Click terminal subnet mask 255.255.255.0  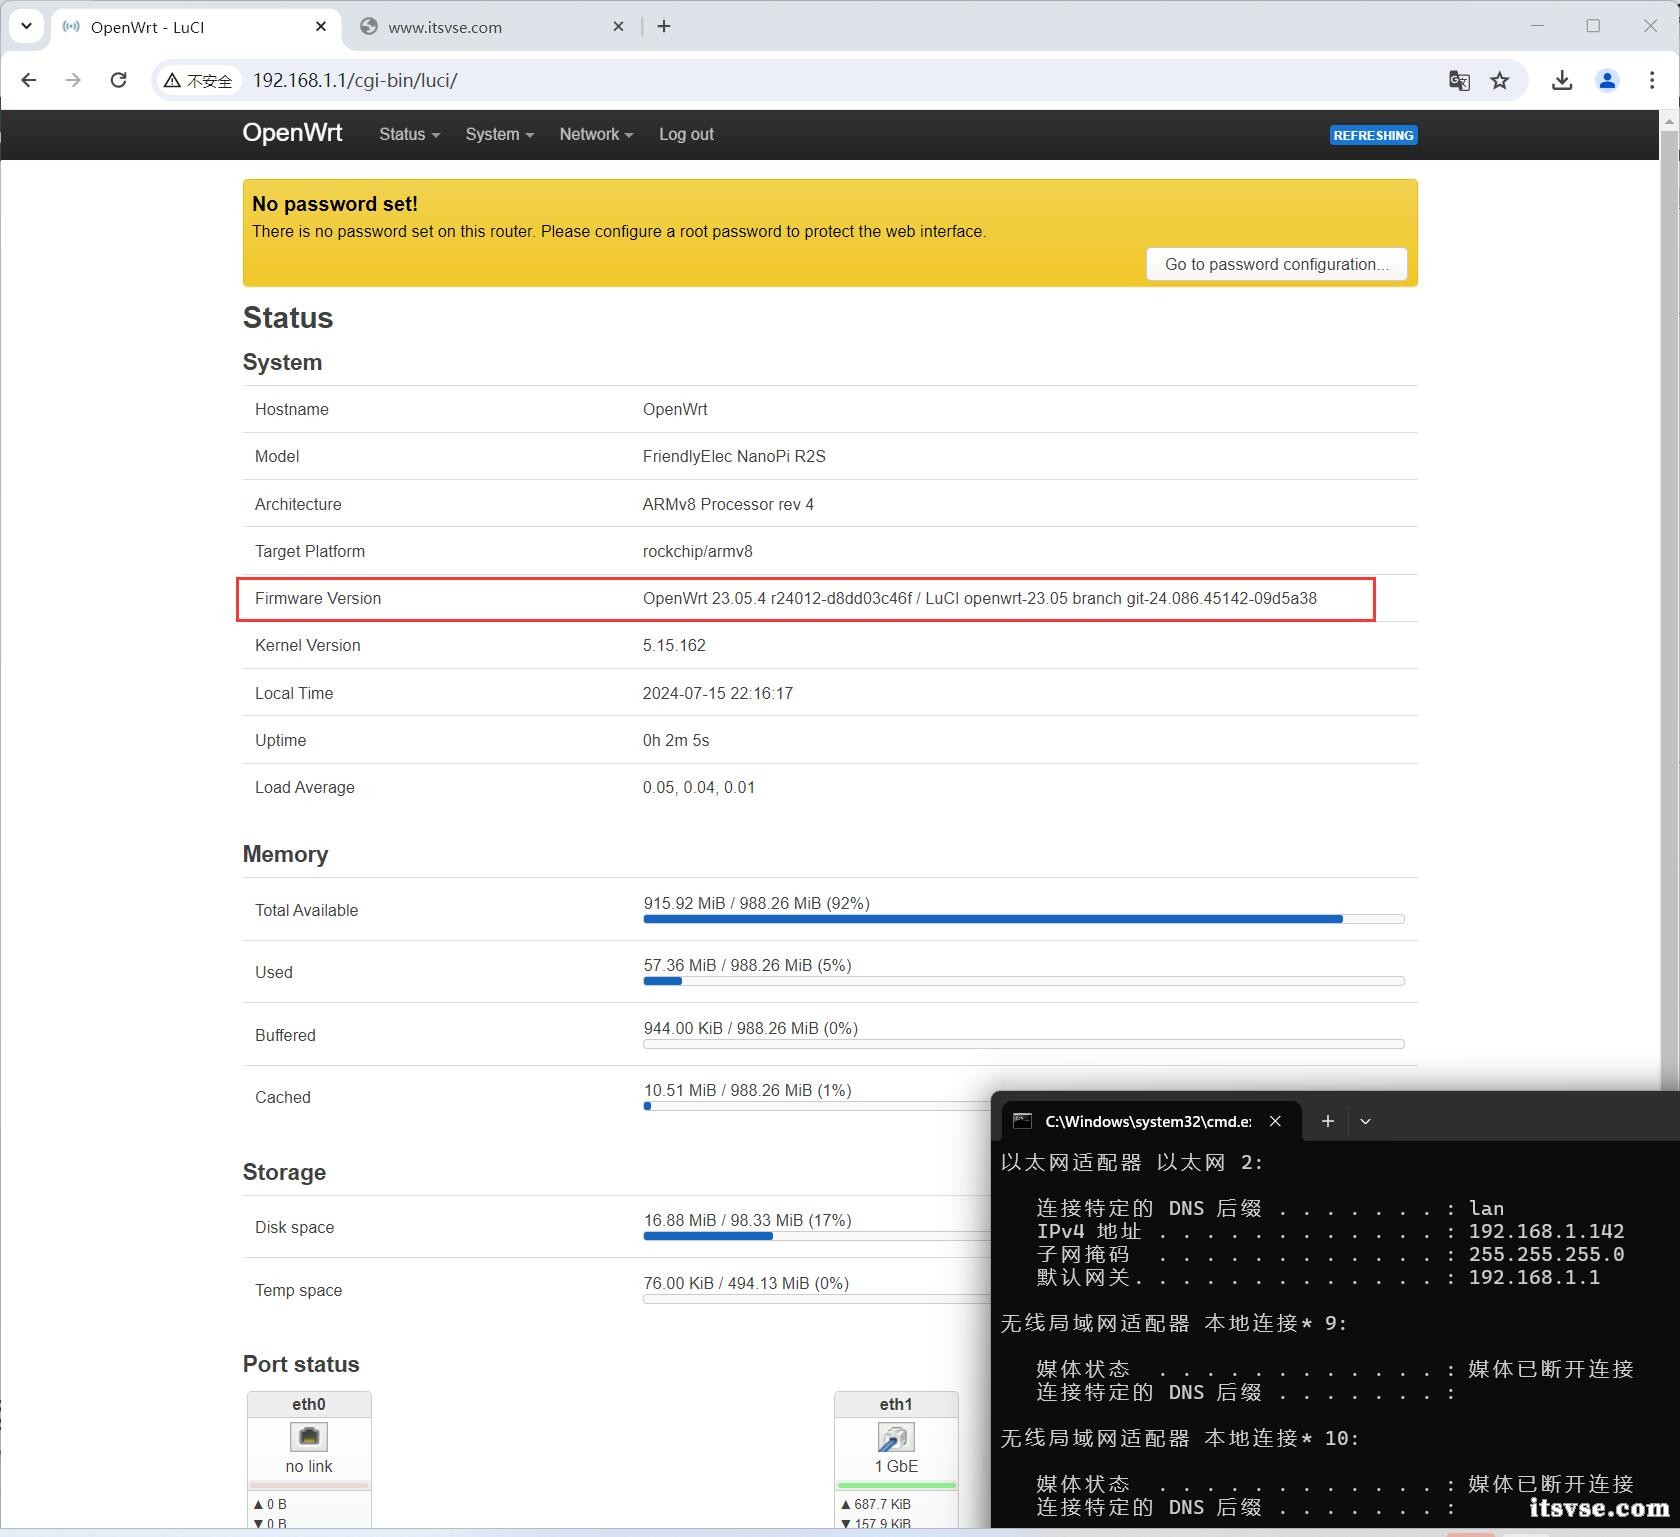coord(1546,1254)
